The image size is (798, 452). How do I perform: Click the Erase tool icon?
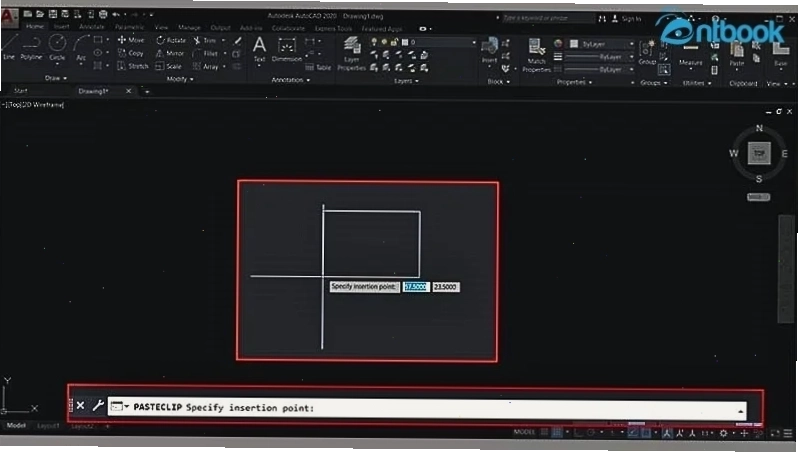[238, 40]
